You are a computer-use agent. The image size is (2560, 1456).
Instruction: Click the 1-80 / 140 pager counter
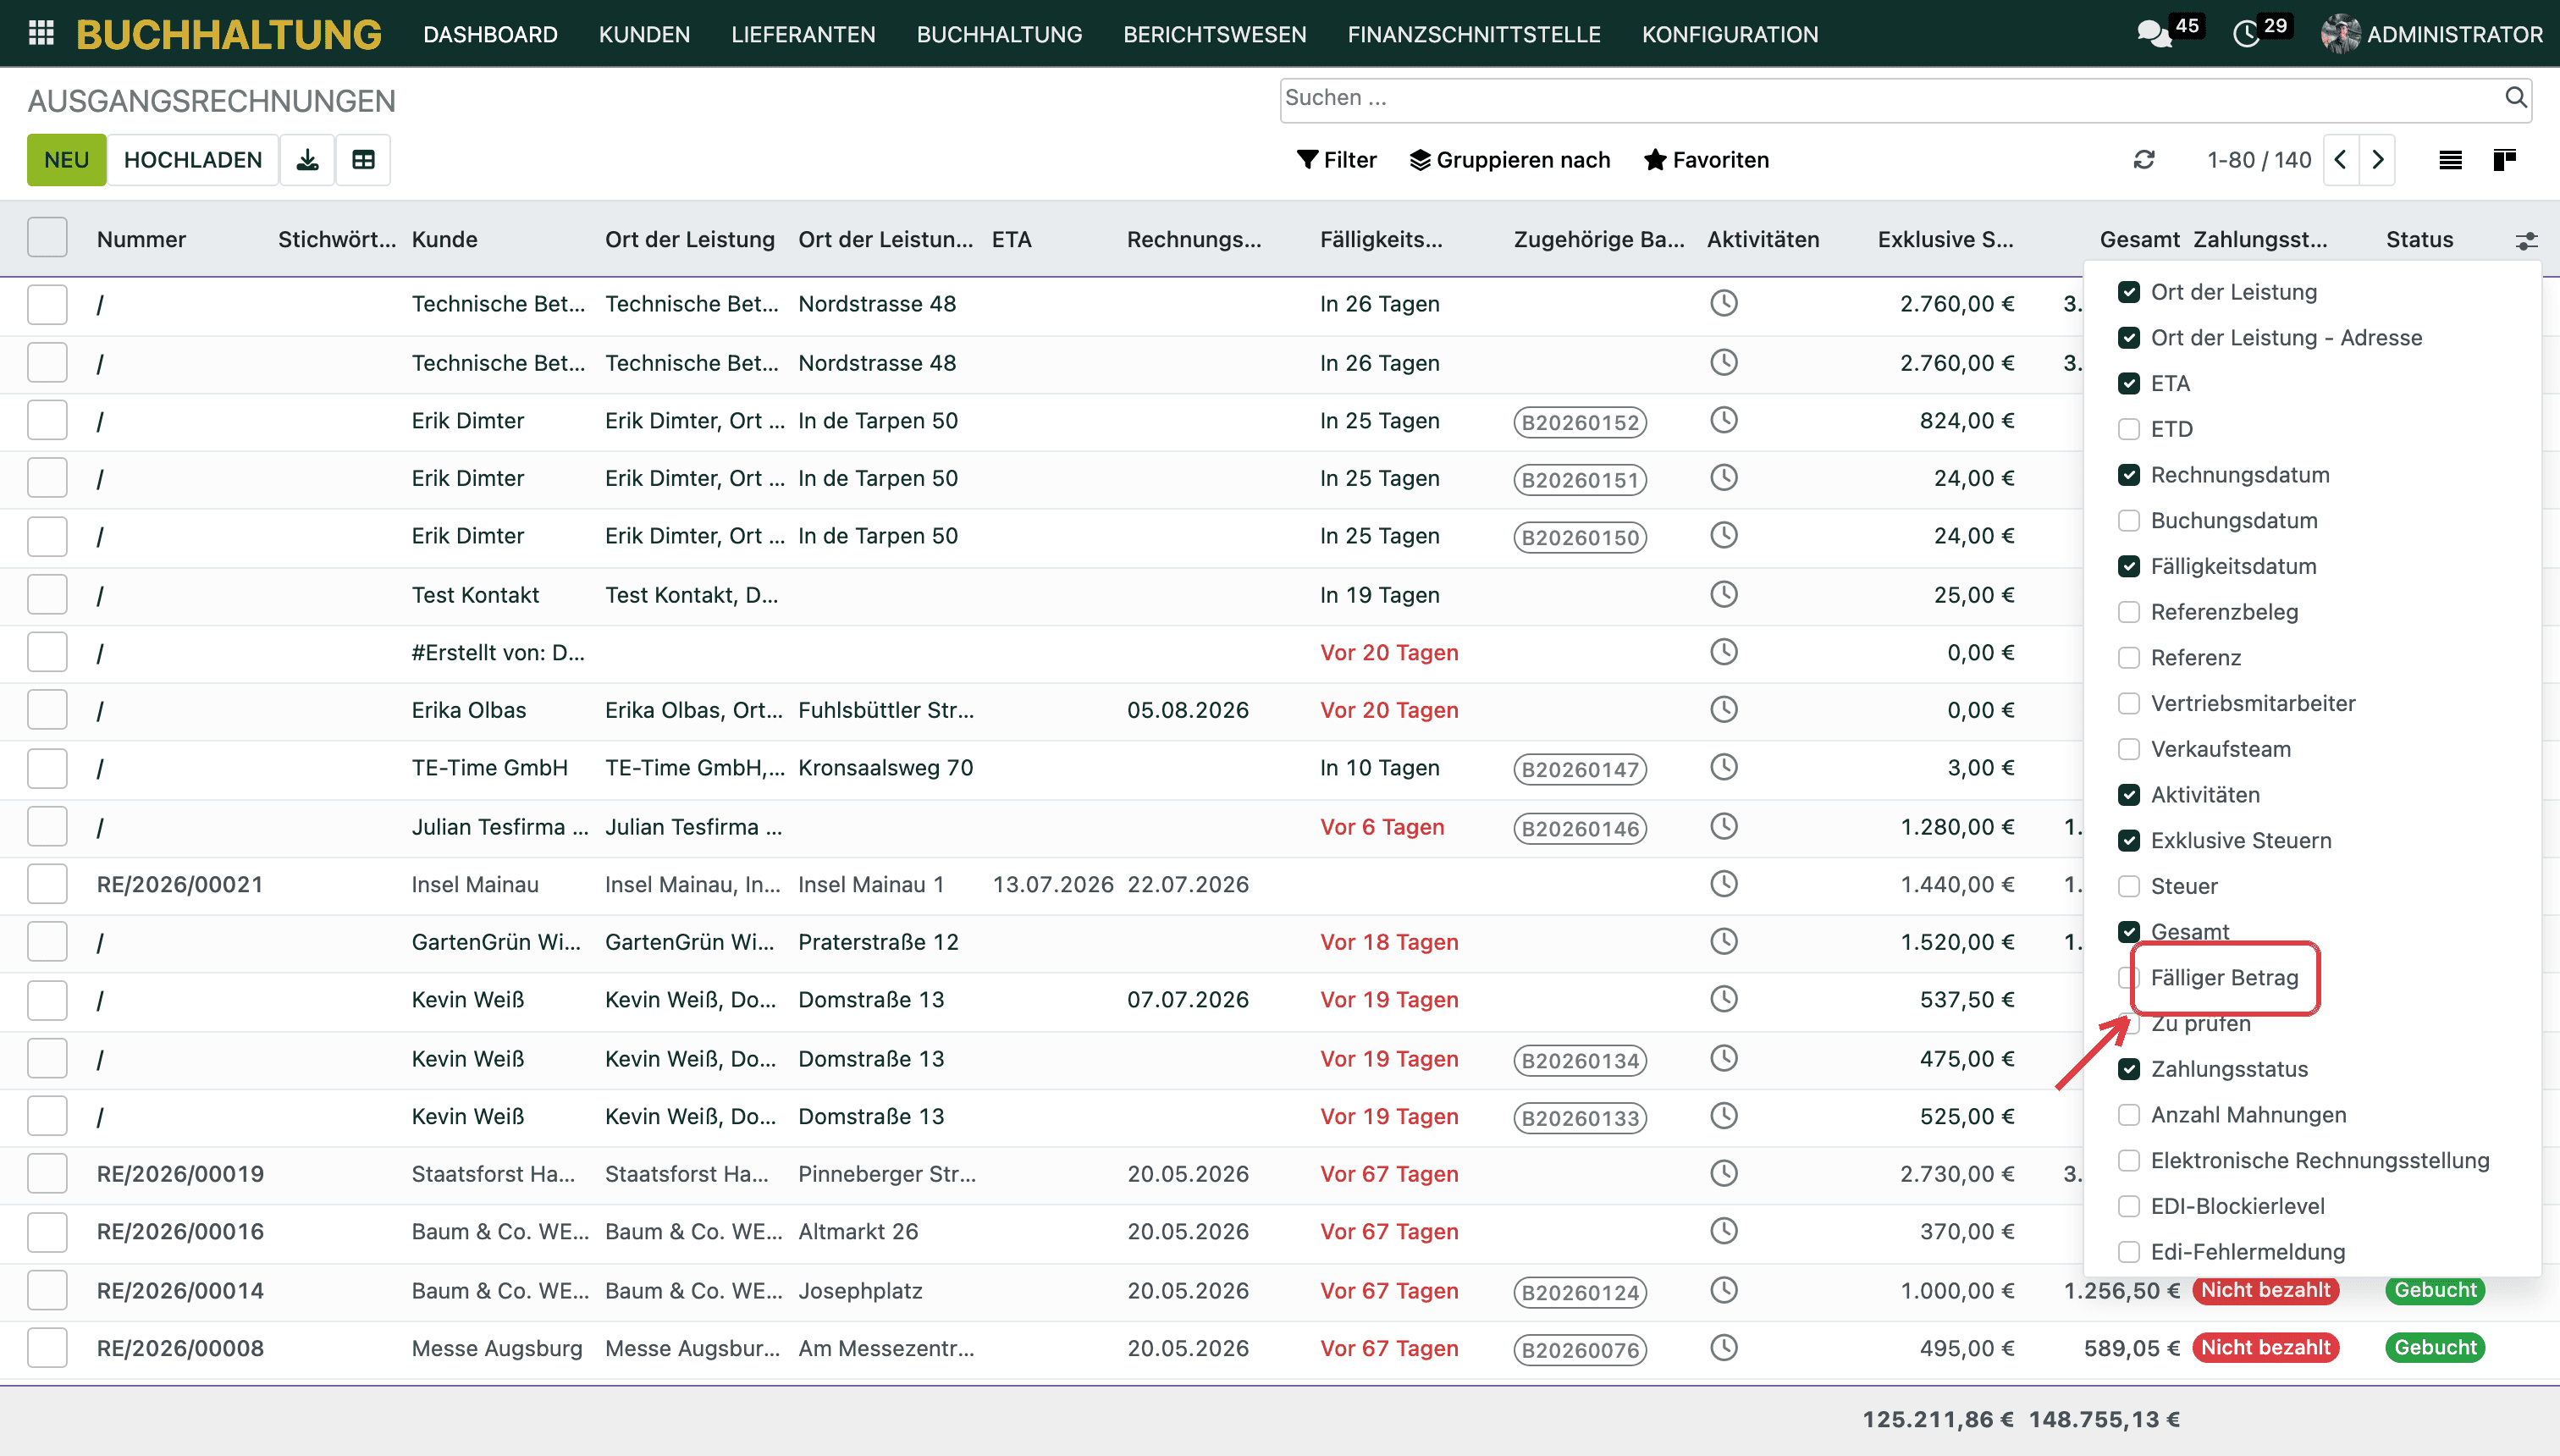(2259, 160)
